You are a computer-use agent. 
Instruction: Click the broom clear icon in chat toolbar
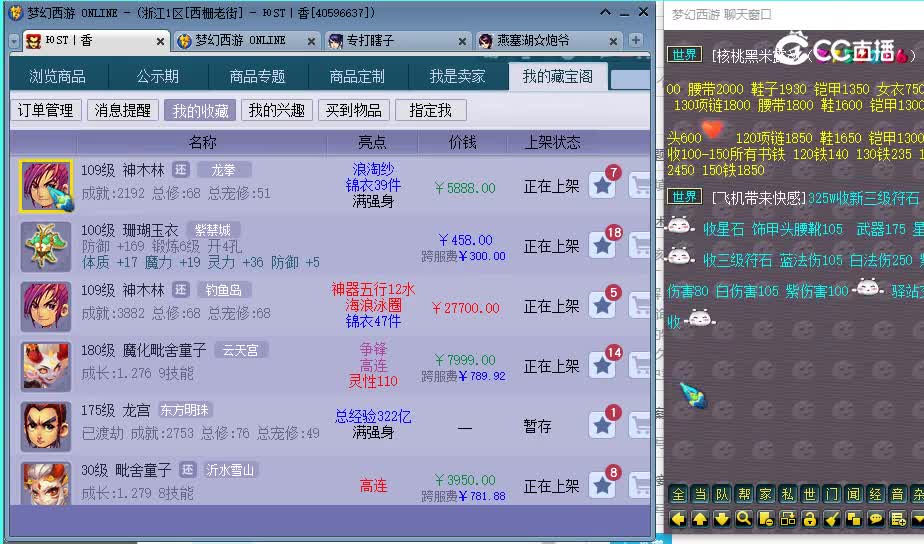831,519
